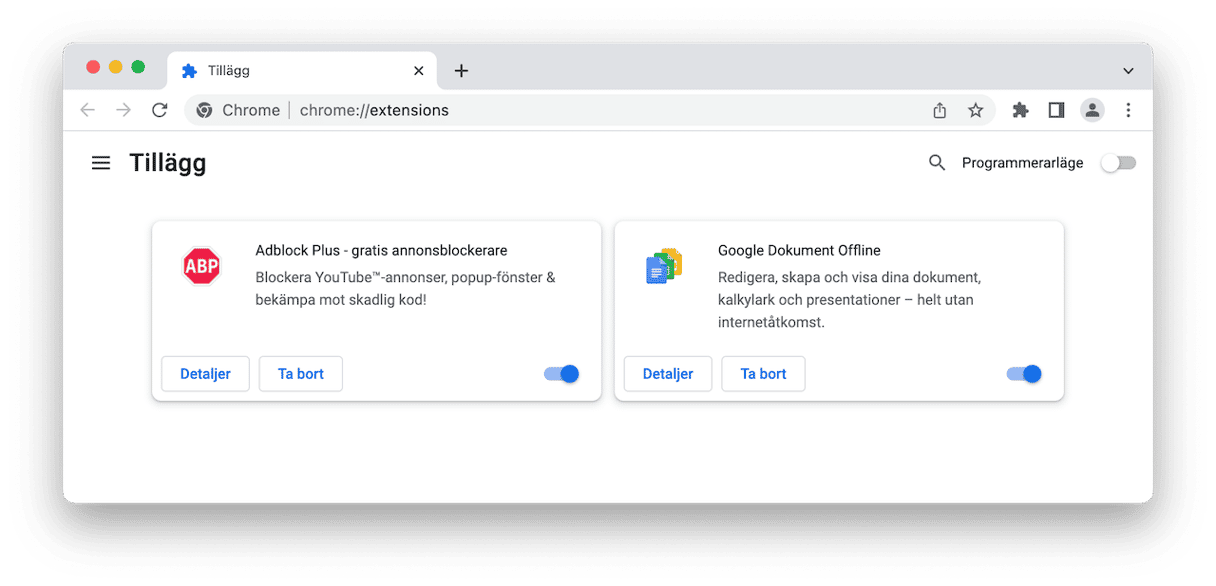Open the Chrome three-dot menu
Screen dimensions: 1216x586
pyautogui.click(x=1128, y=110)
